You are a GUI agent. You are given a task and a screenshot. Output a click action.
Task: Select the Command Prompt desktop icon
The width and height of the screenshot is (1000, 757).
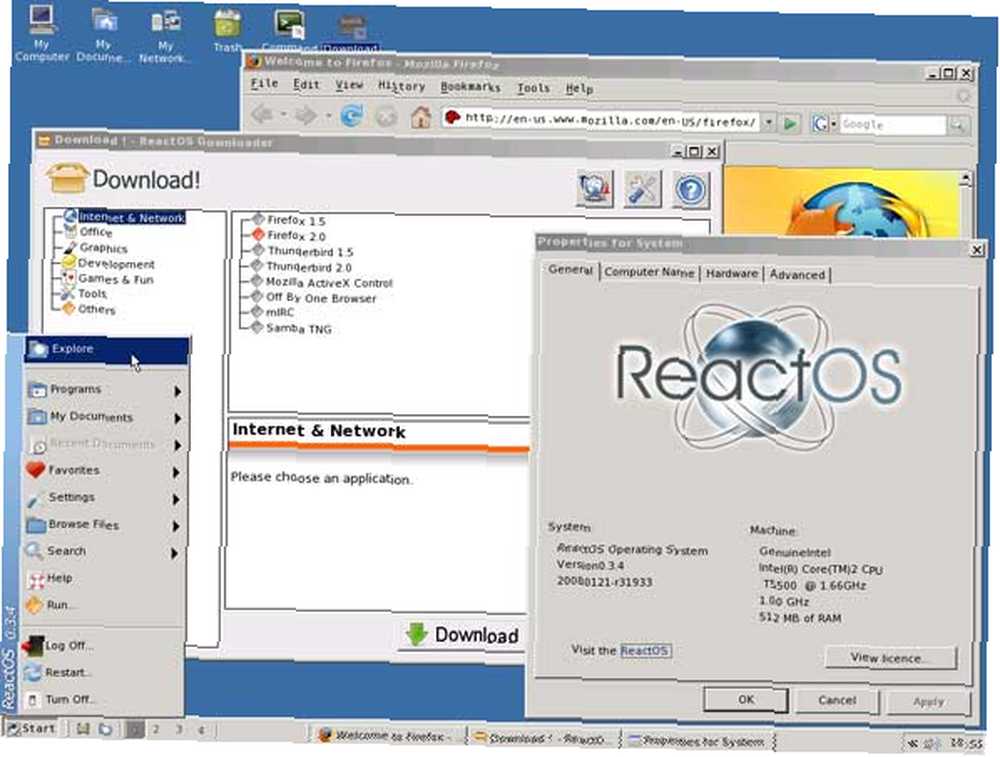pos(289,30)
